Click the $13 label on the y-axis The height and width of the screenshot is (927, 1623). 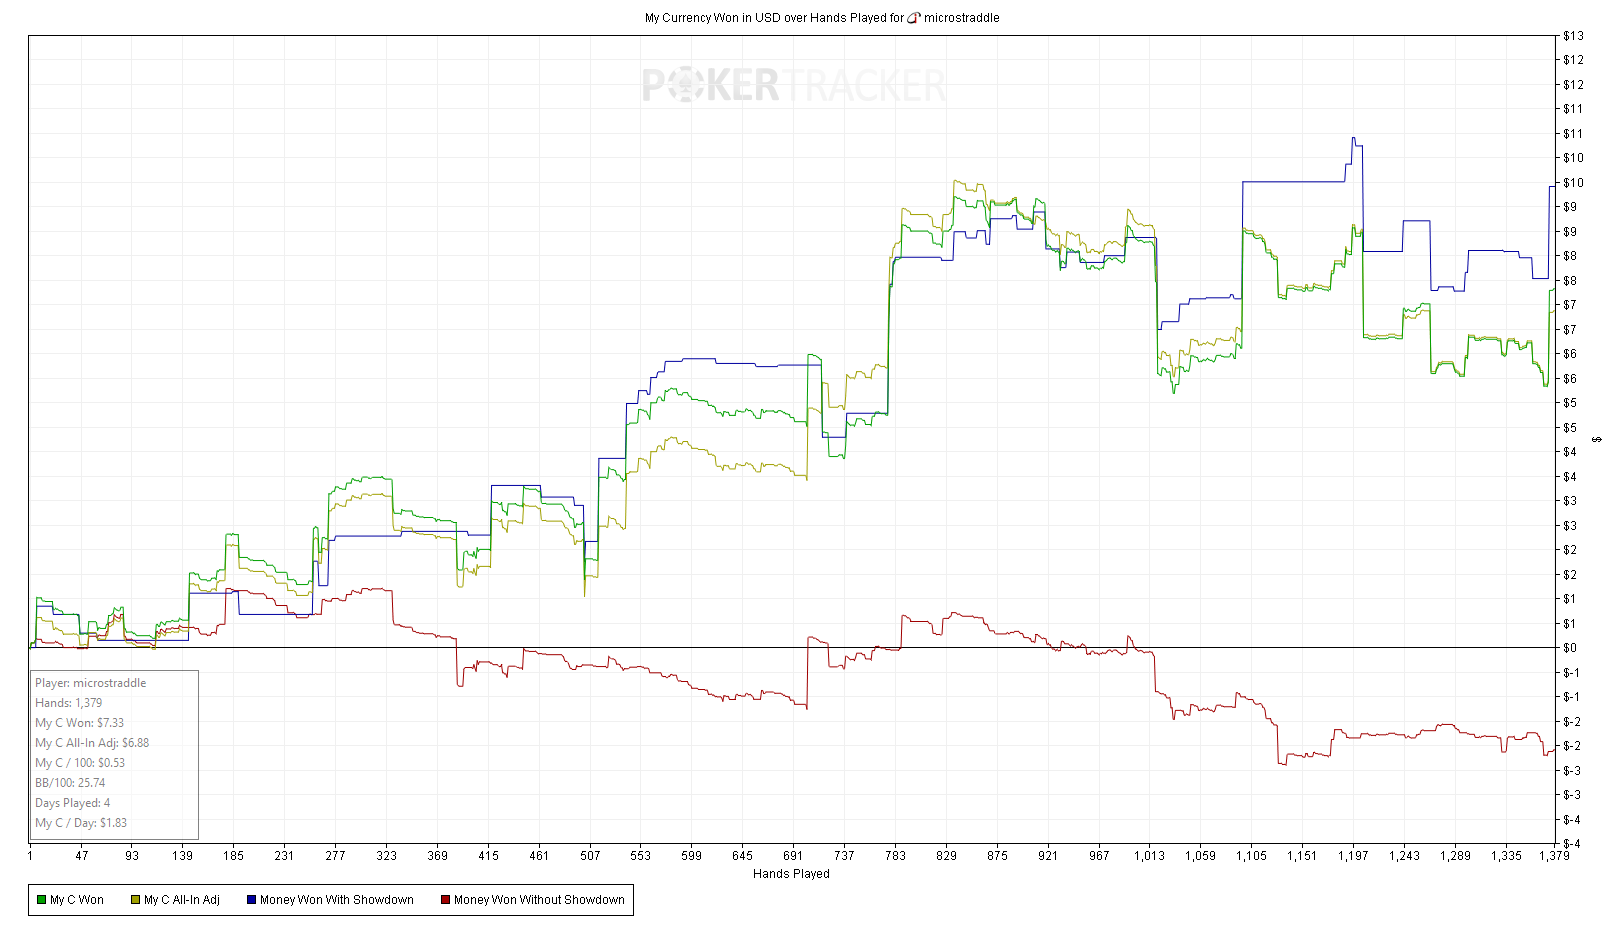point(1573,36)
